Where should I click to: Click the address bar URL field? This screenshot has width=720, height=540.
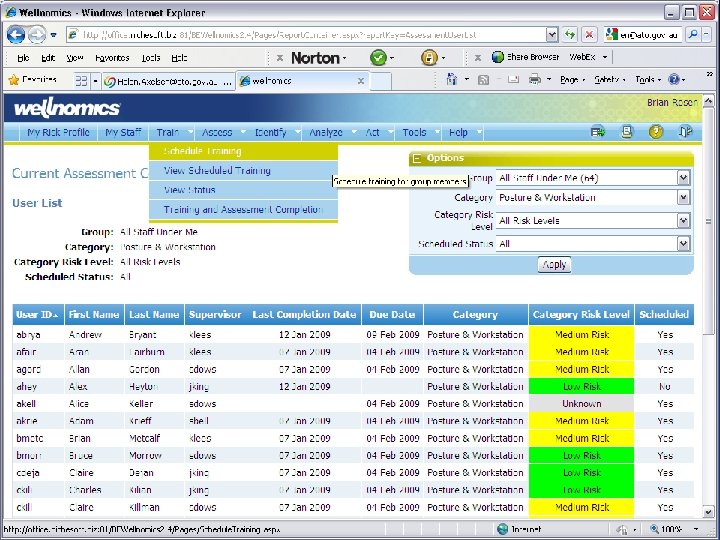307,34
